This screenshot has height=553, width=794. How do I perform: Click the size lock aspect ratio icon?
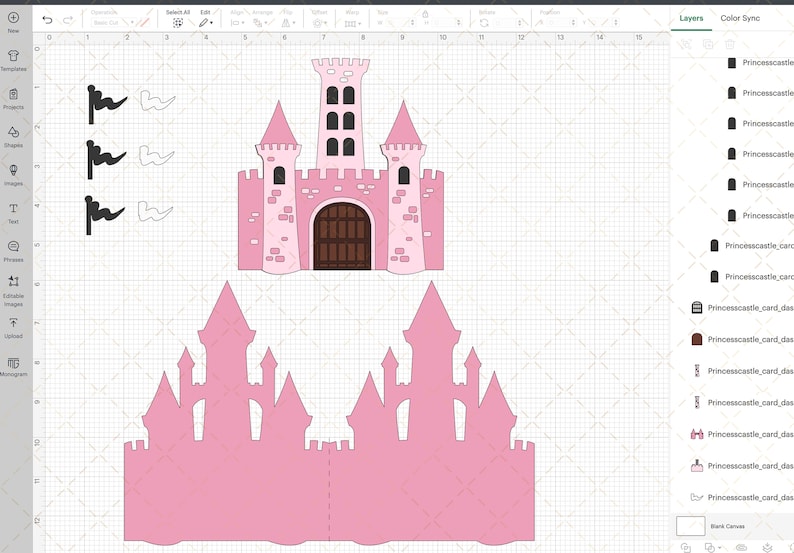click(x=425, y=14)
